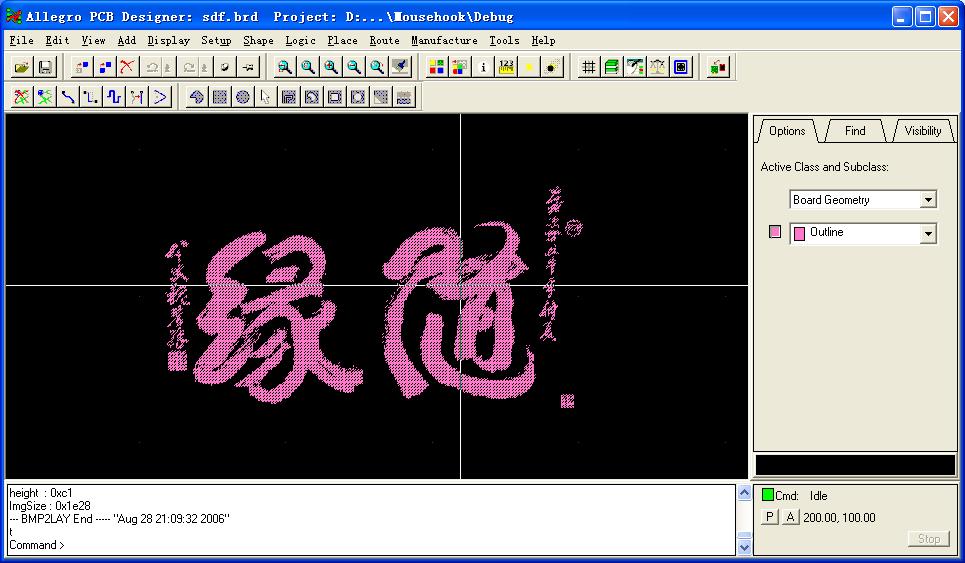Image resolution: width=965 pixels, height=563 pixels.
Task: Click the Dehighlight black dot icon
Action: [x=552, y=66]
